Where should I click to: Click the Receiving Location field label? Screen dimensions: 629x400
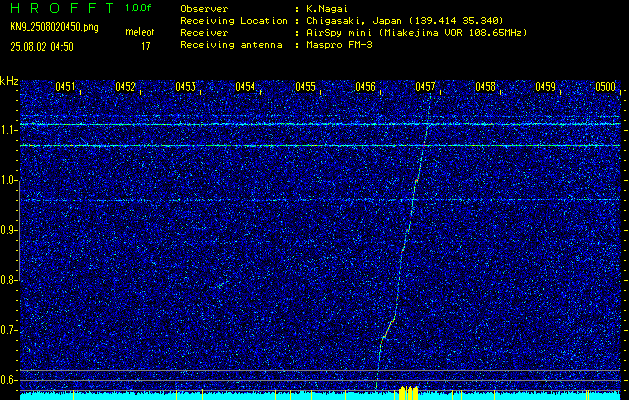[x=234, y=21]
